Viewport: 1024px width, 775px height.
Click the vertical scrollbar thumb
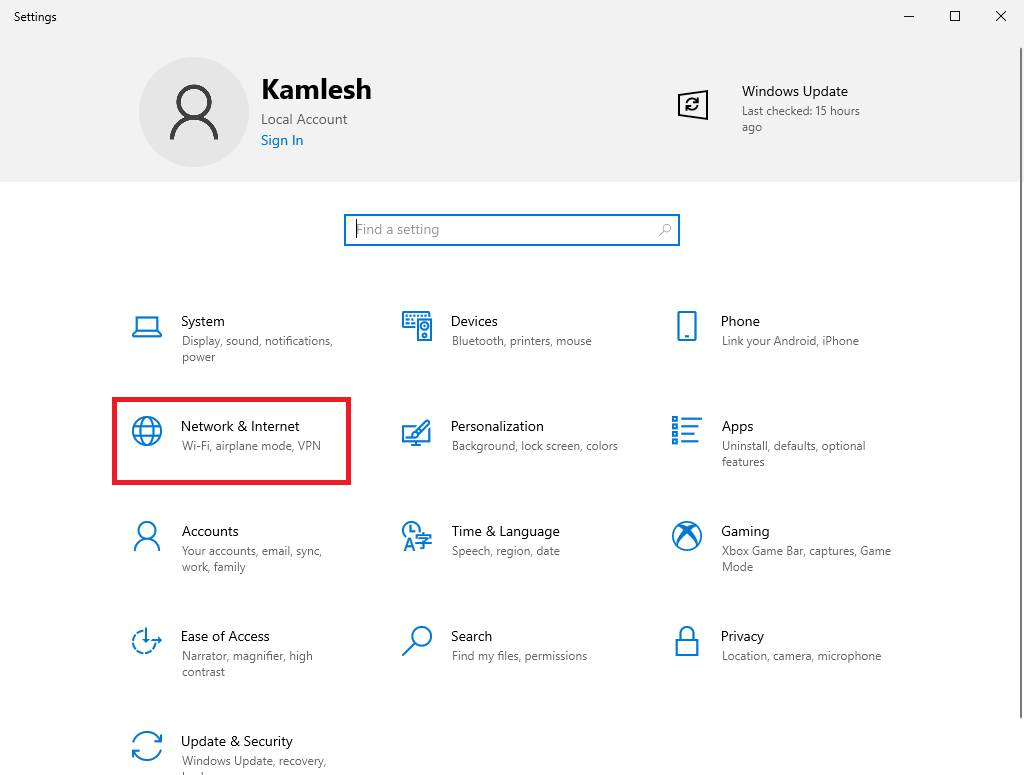click(1021, 382)
